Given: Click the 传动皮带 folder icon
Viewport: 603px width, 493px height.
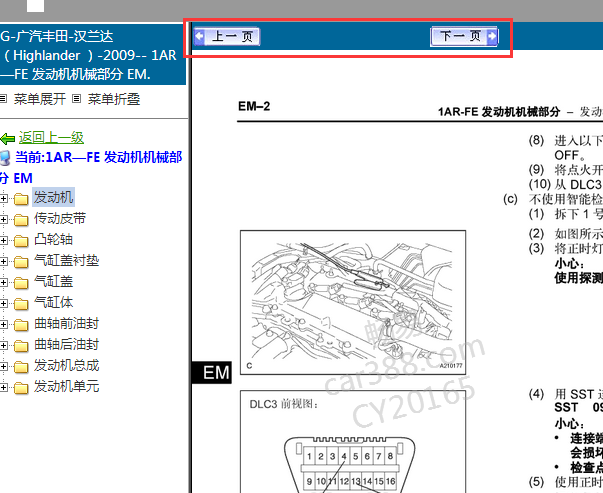Looking at the screenshot, I should pos(21,220).
